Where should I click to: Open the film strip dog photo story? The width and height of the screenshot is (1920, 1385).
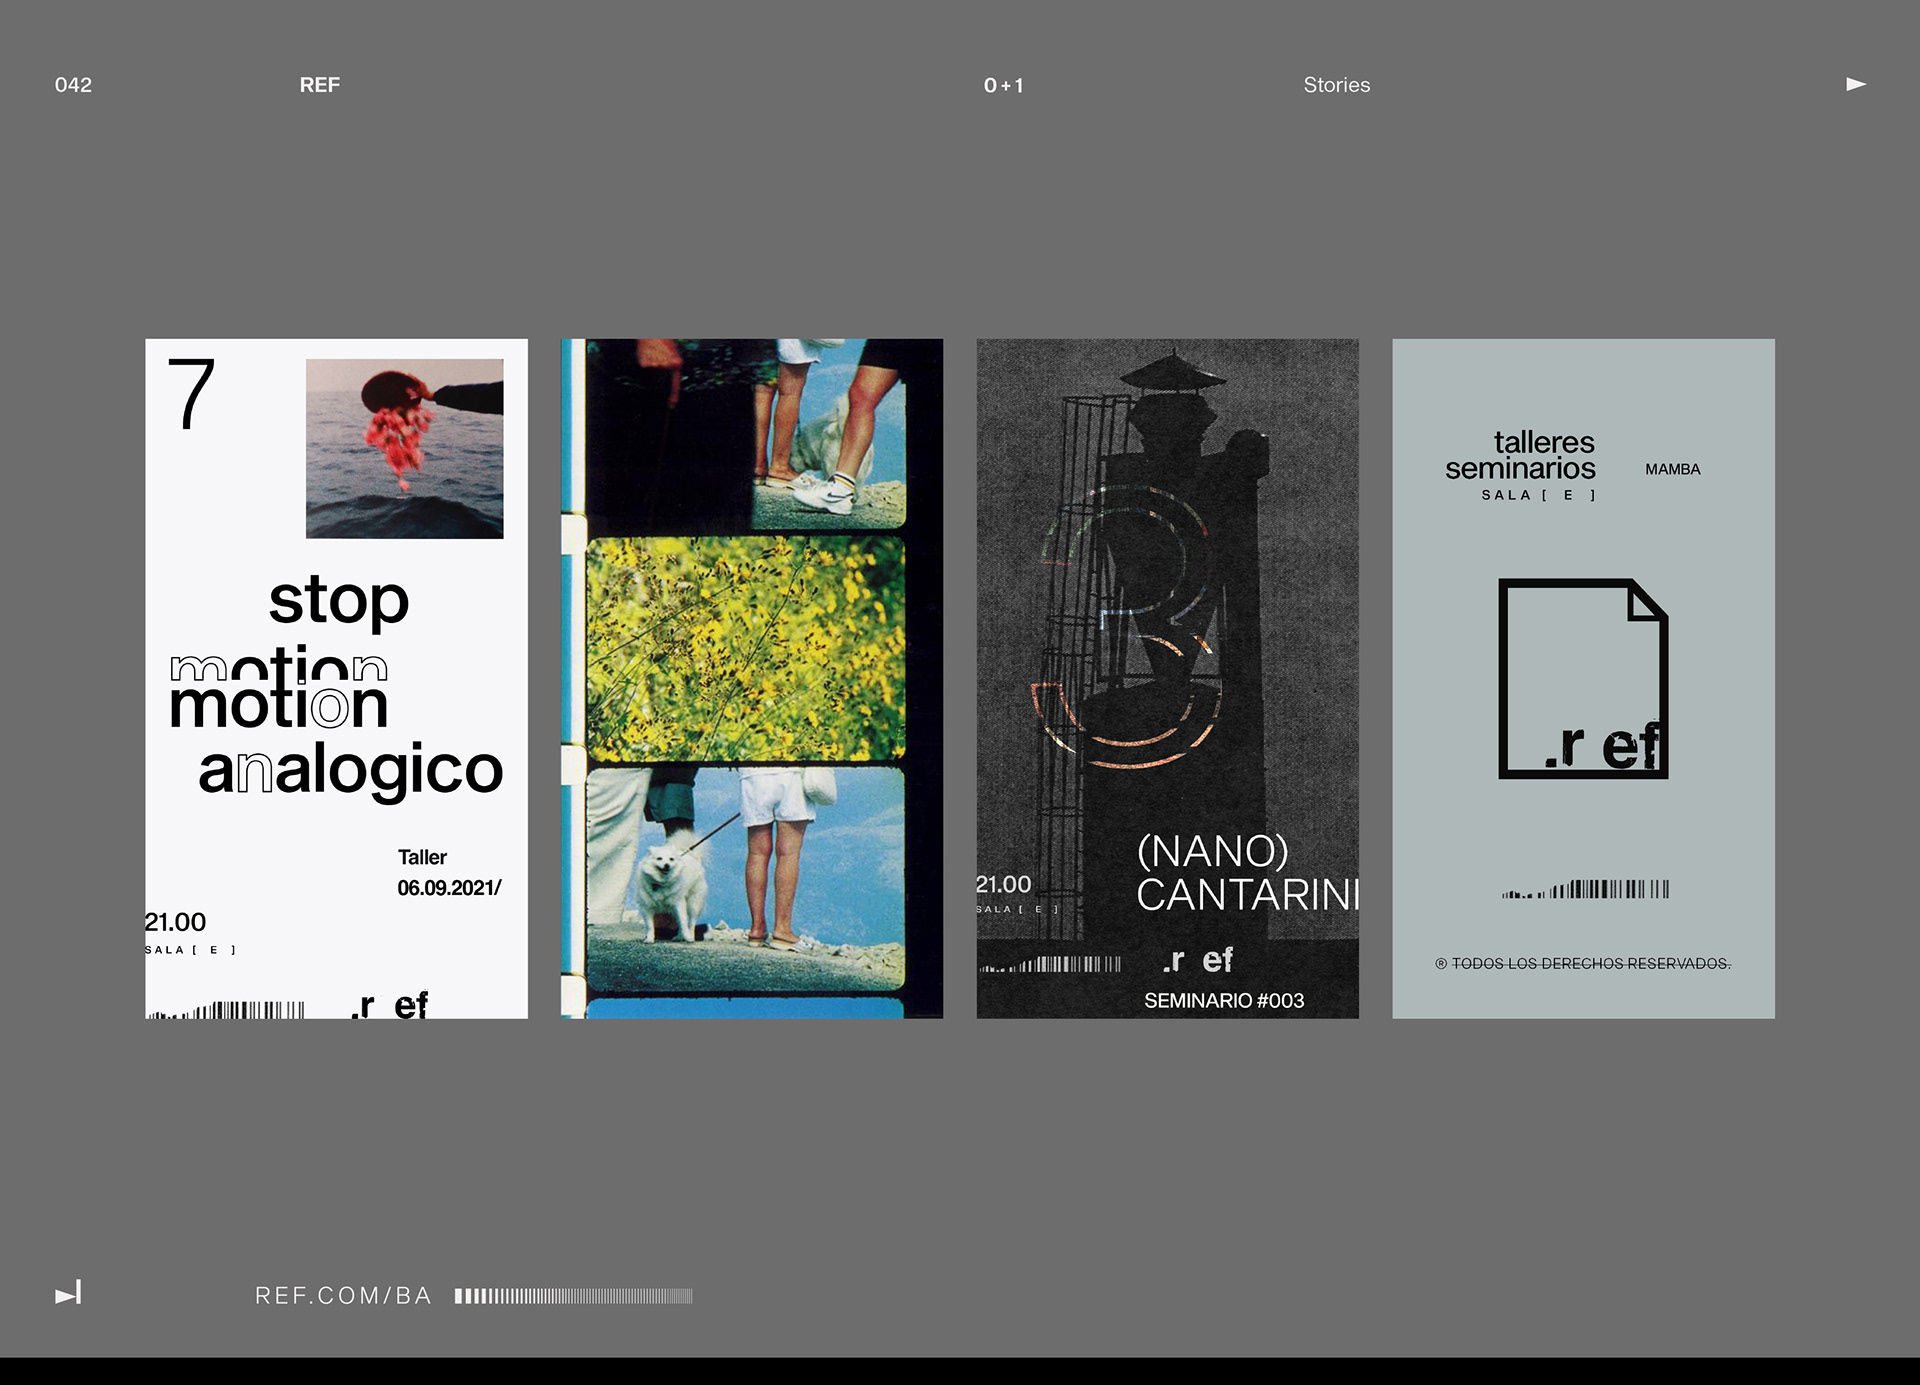click(x=752, y=679)
